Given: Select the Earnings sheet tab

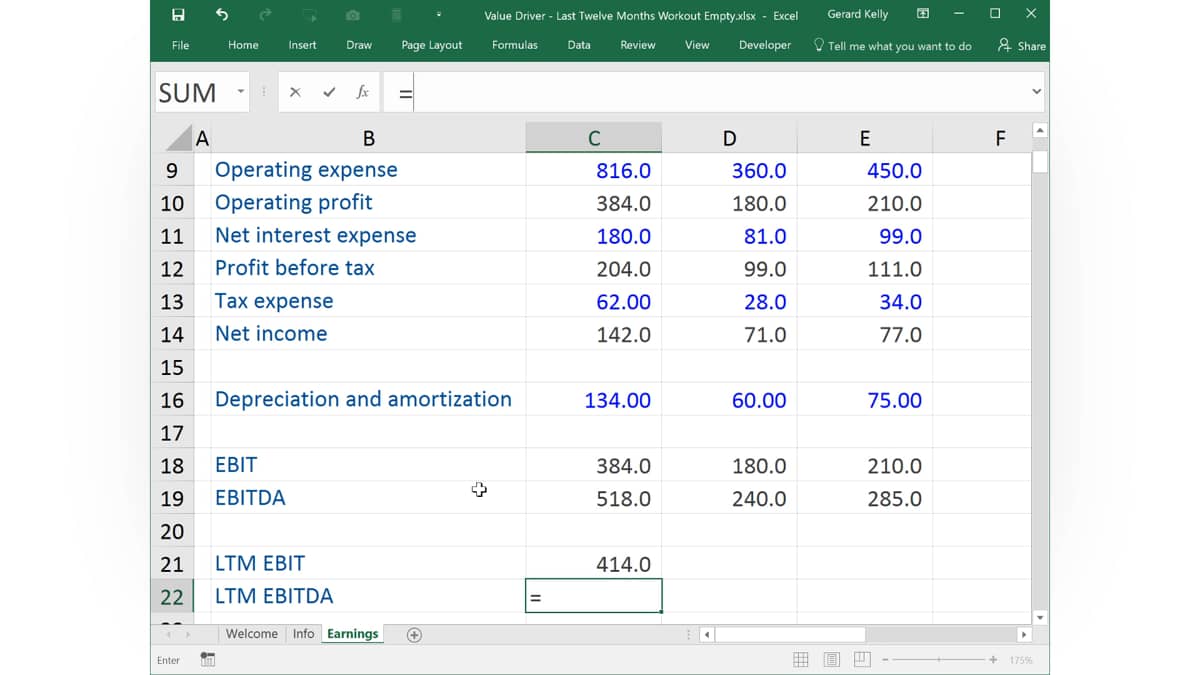Looking at the screenshot, I should [353, 634].
